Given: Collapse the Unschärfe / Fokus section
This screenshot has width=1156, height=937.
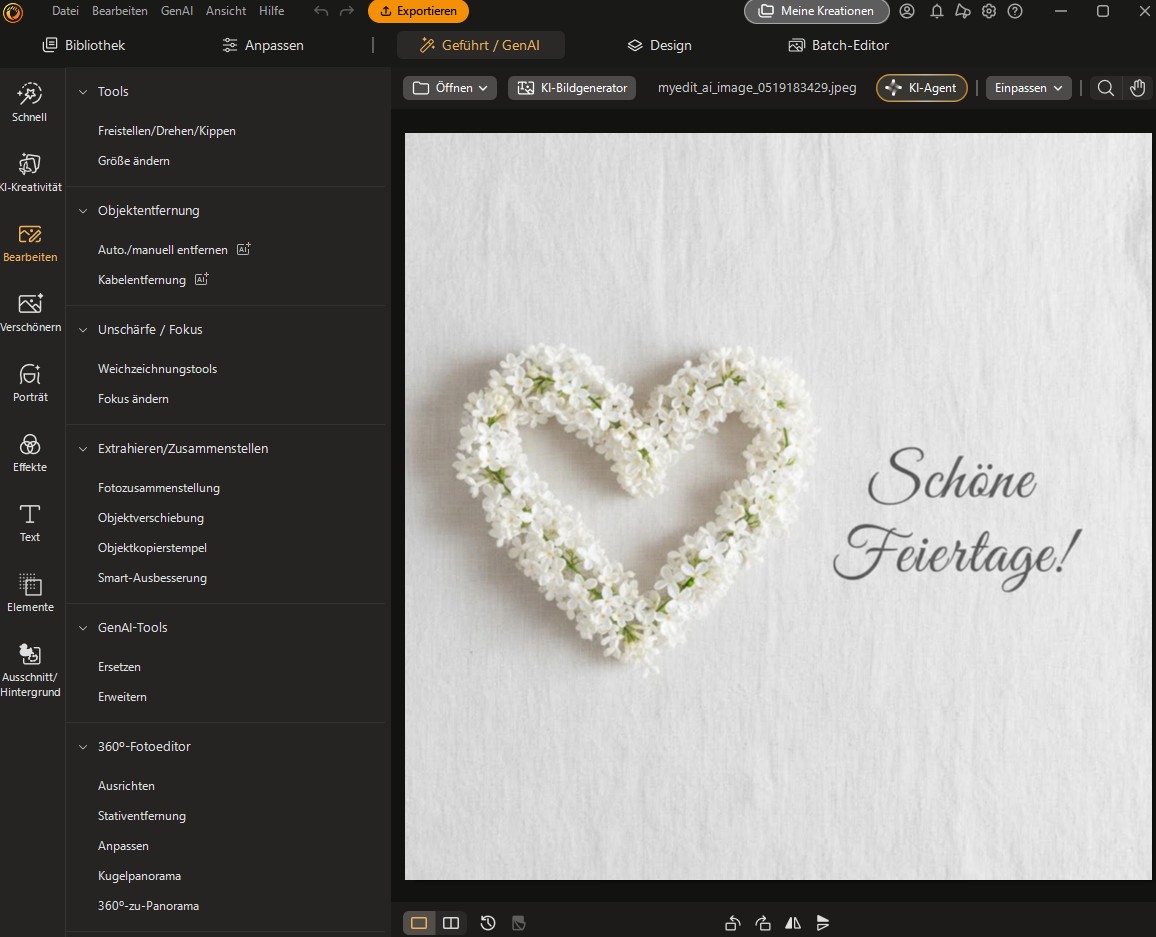Looking at the screenshot, I should [x=83, y=330].
